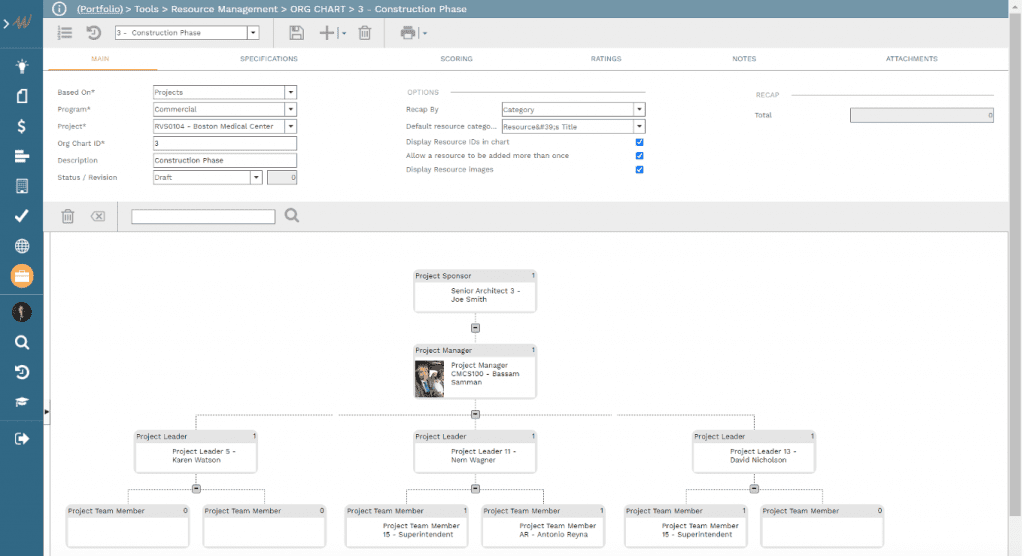Toggle Display Resource IDs in chart checkbox

tap(639, 142)
